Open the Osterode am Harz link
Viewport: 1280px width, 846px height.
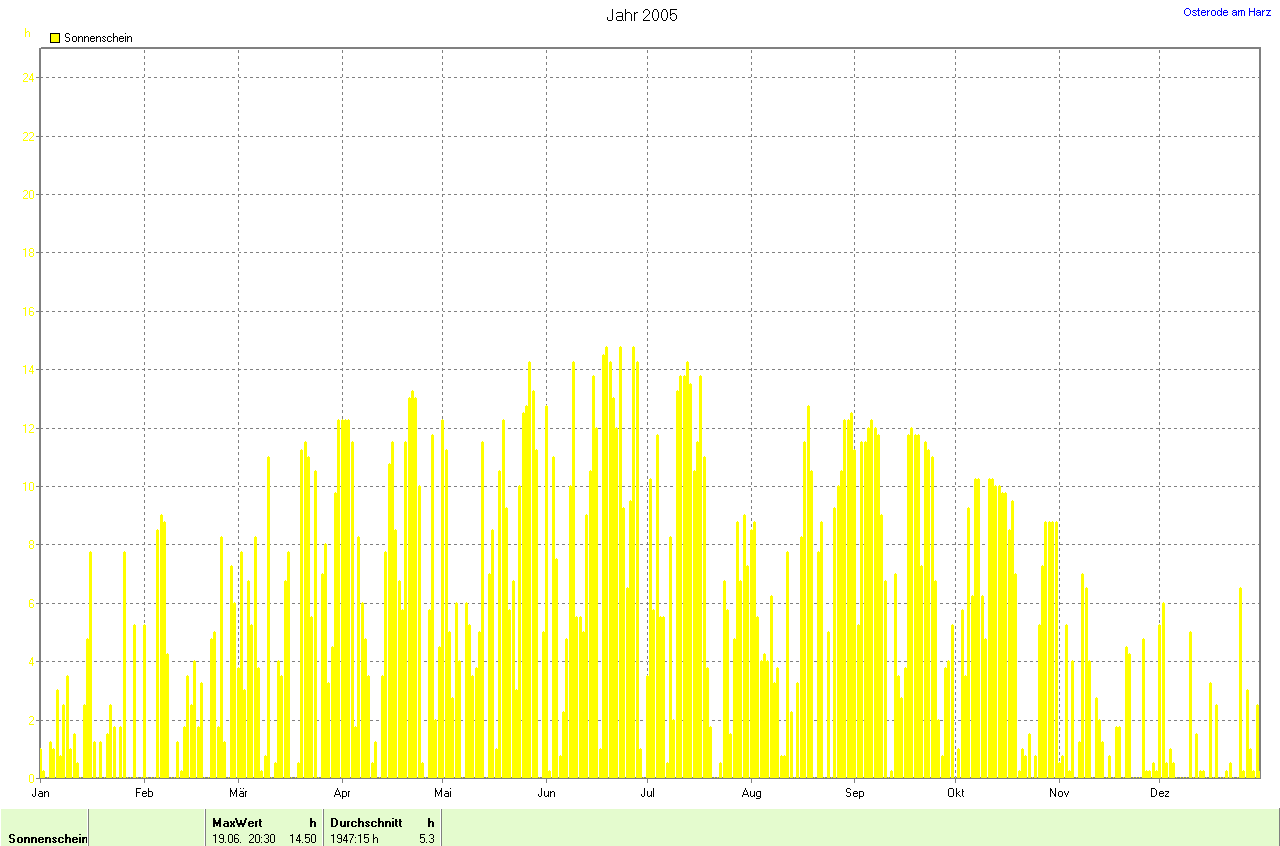[x=1227, y=12]
